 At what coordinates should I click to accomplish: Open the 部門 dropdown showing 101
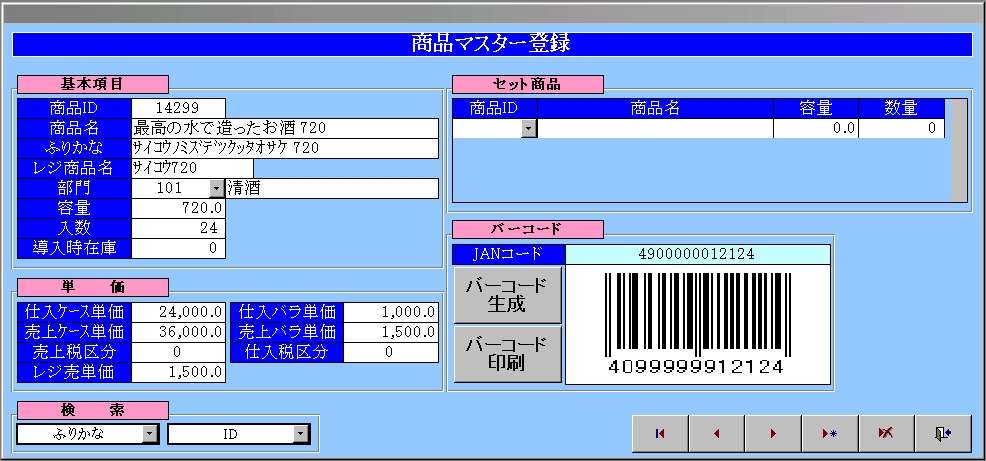point(216,188)
